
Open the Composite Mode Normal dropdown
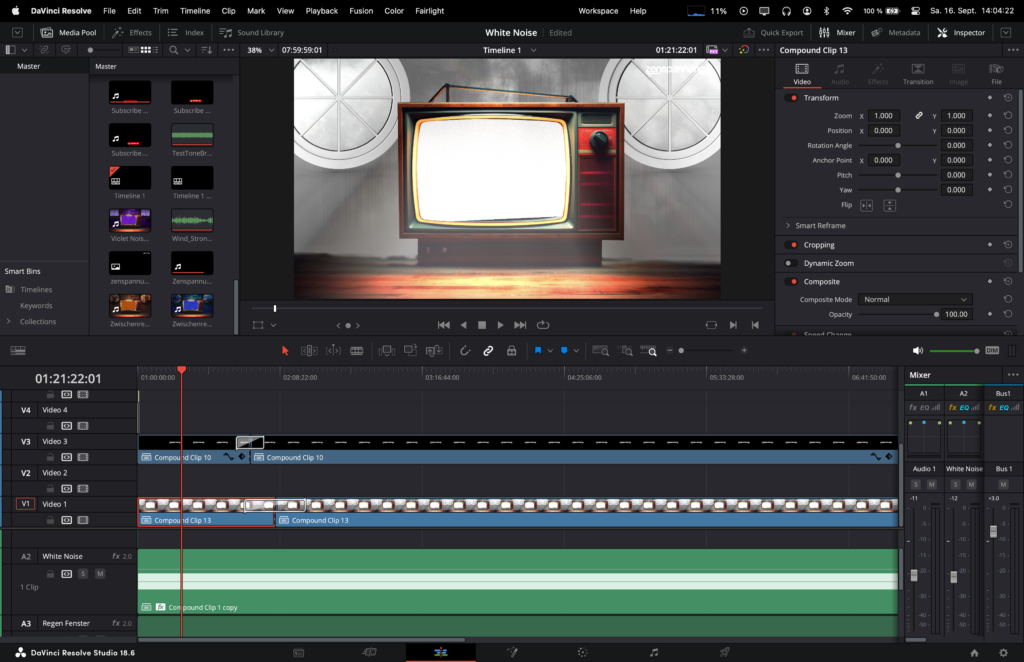click(915, 299)
